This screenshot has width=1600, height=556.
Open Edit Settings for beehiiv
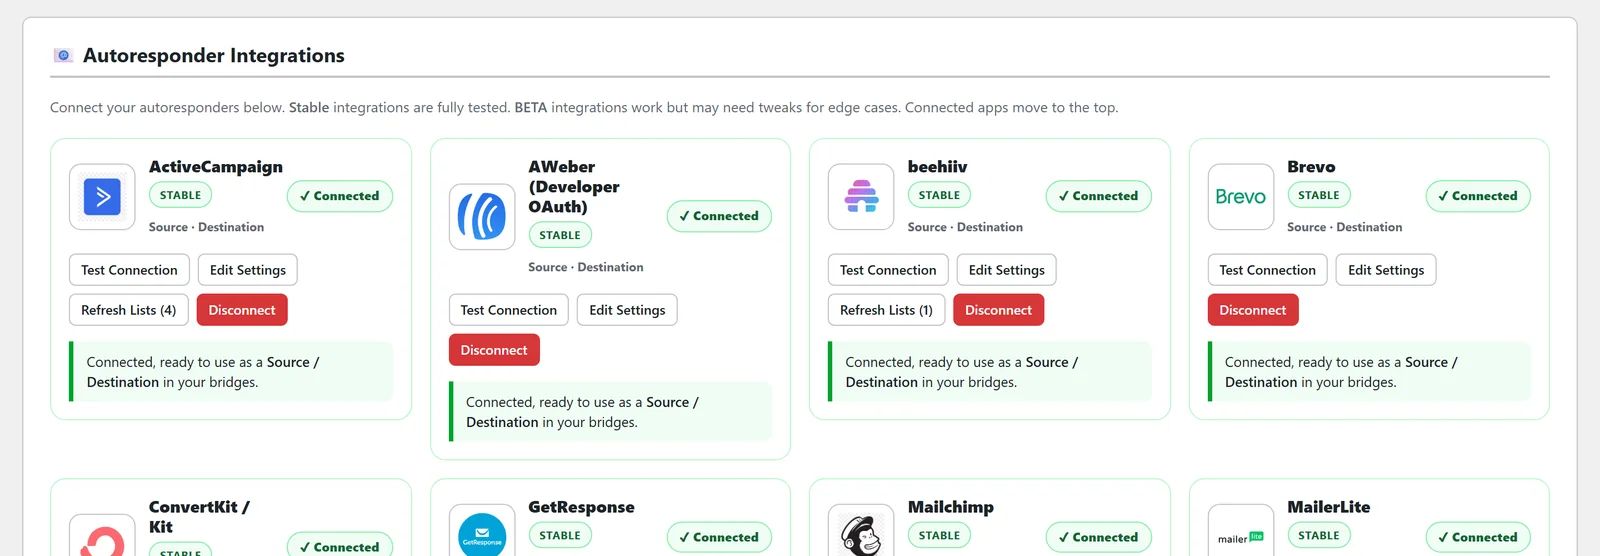click(x=1007, y=270)
